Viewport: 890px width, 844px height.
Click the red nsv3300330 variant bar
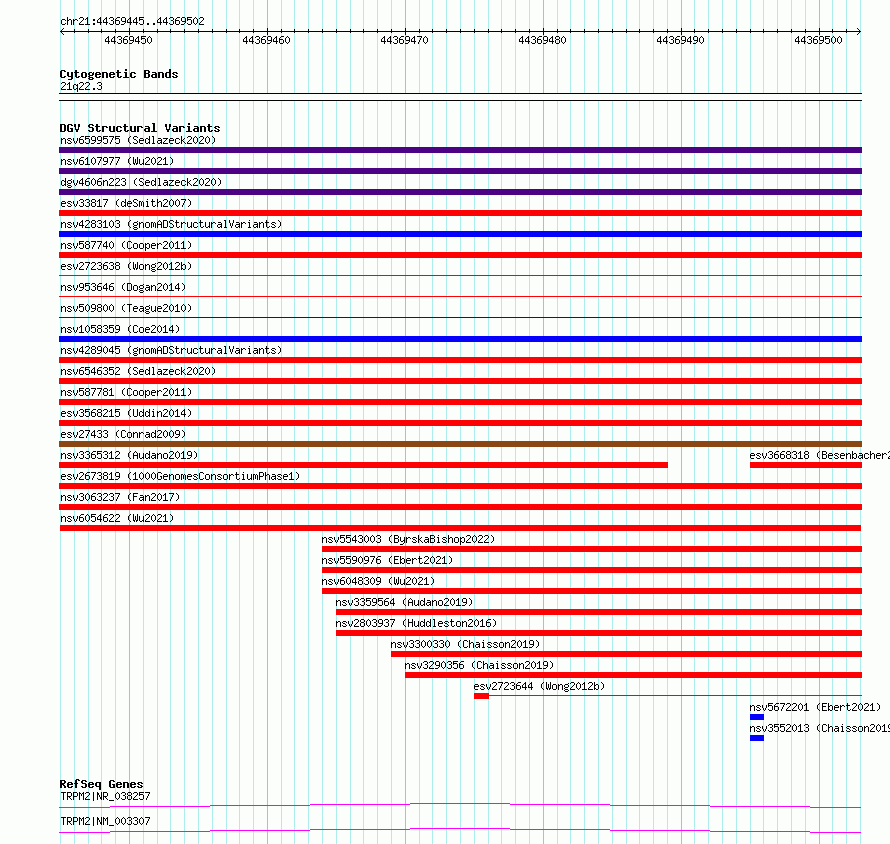click(627, 654)
